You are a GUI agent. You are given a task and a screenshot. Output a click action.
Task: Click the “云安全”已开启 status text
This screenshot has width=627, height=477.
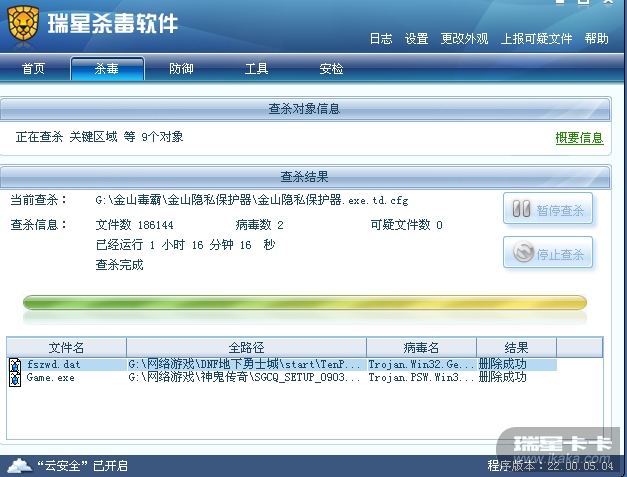pos(82,466)
